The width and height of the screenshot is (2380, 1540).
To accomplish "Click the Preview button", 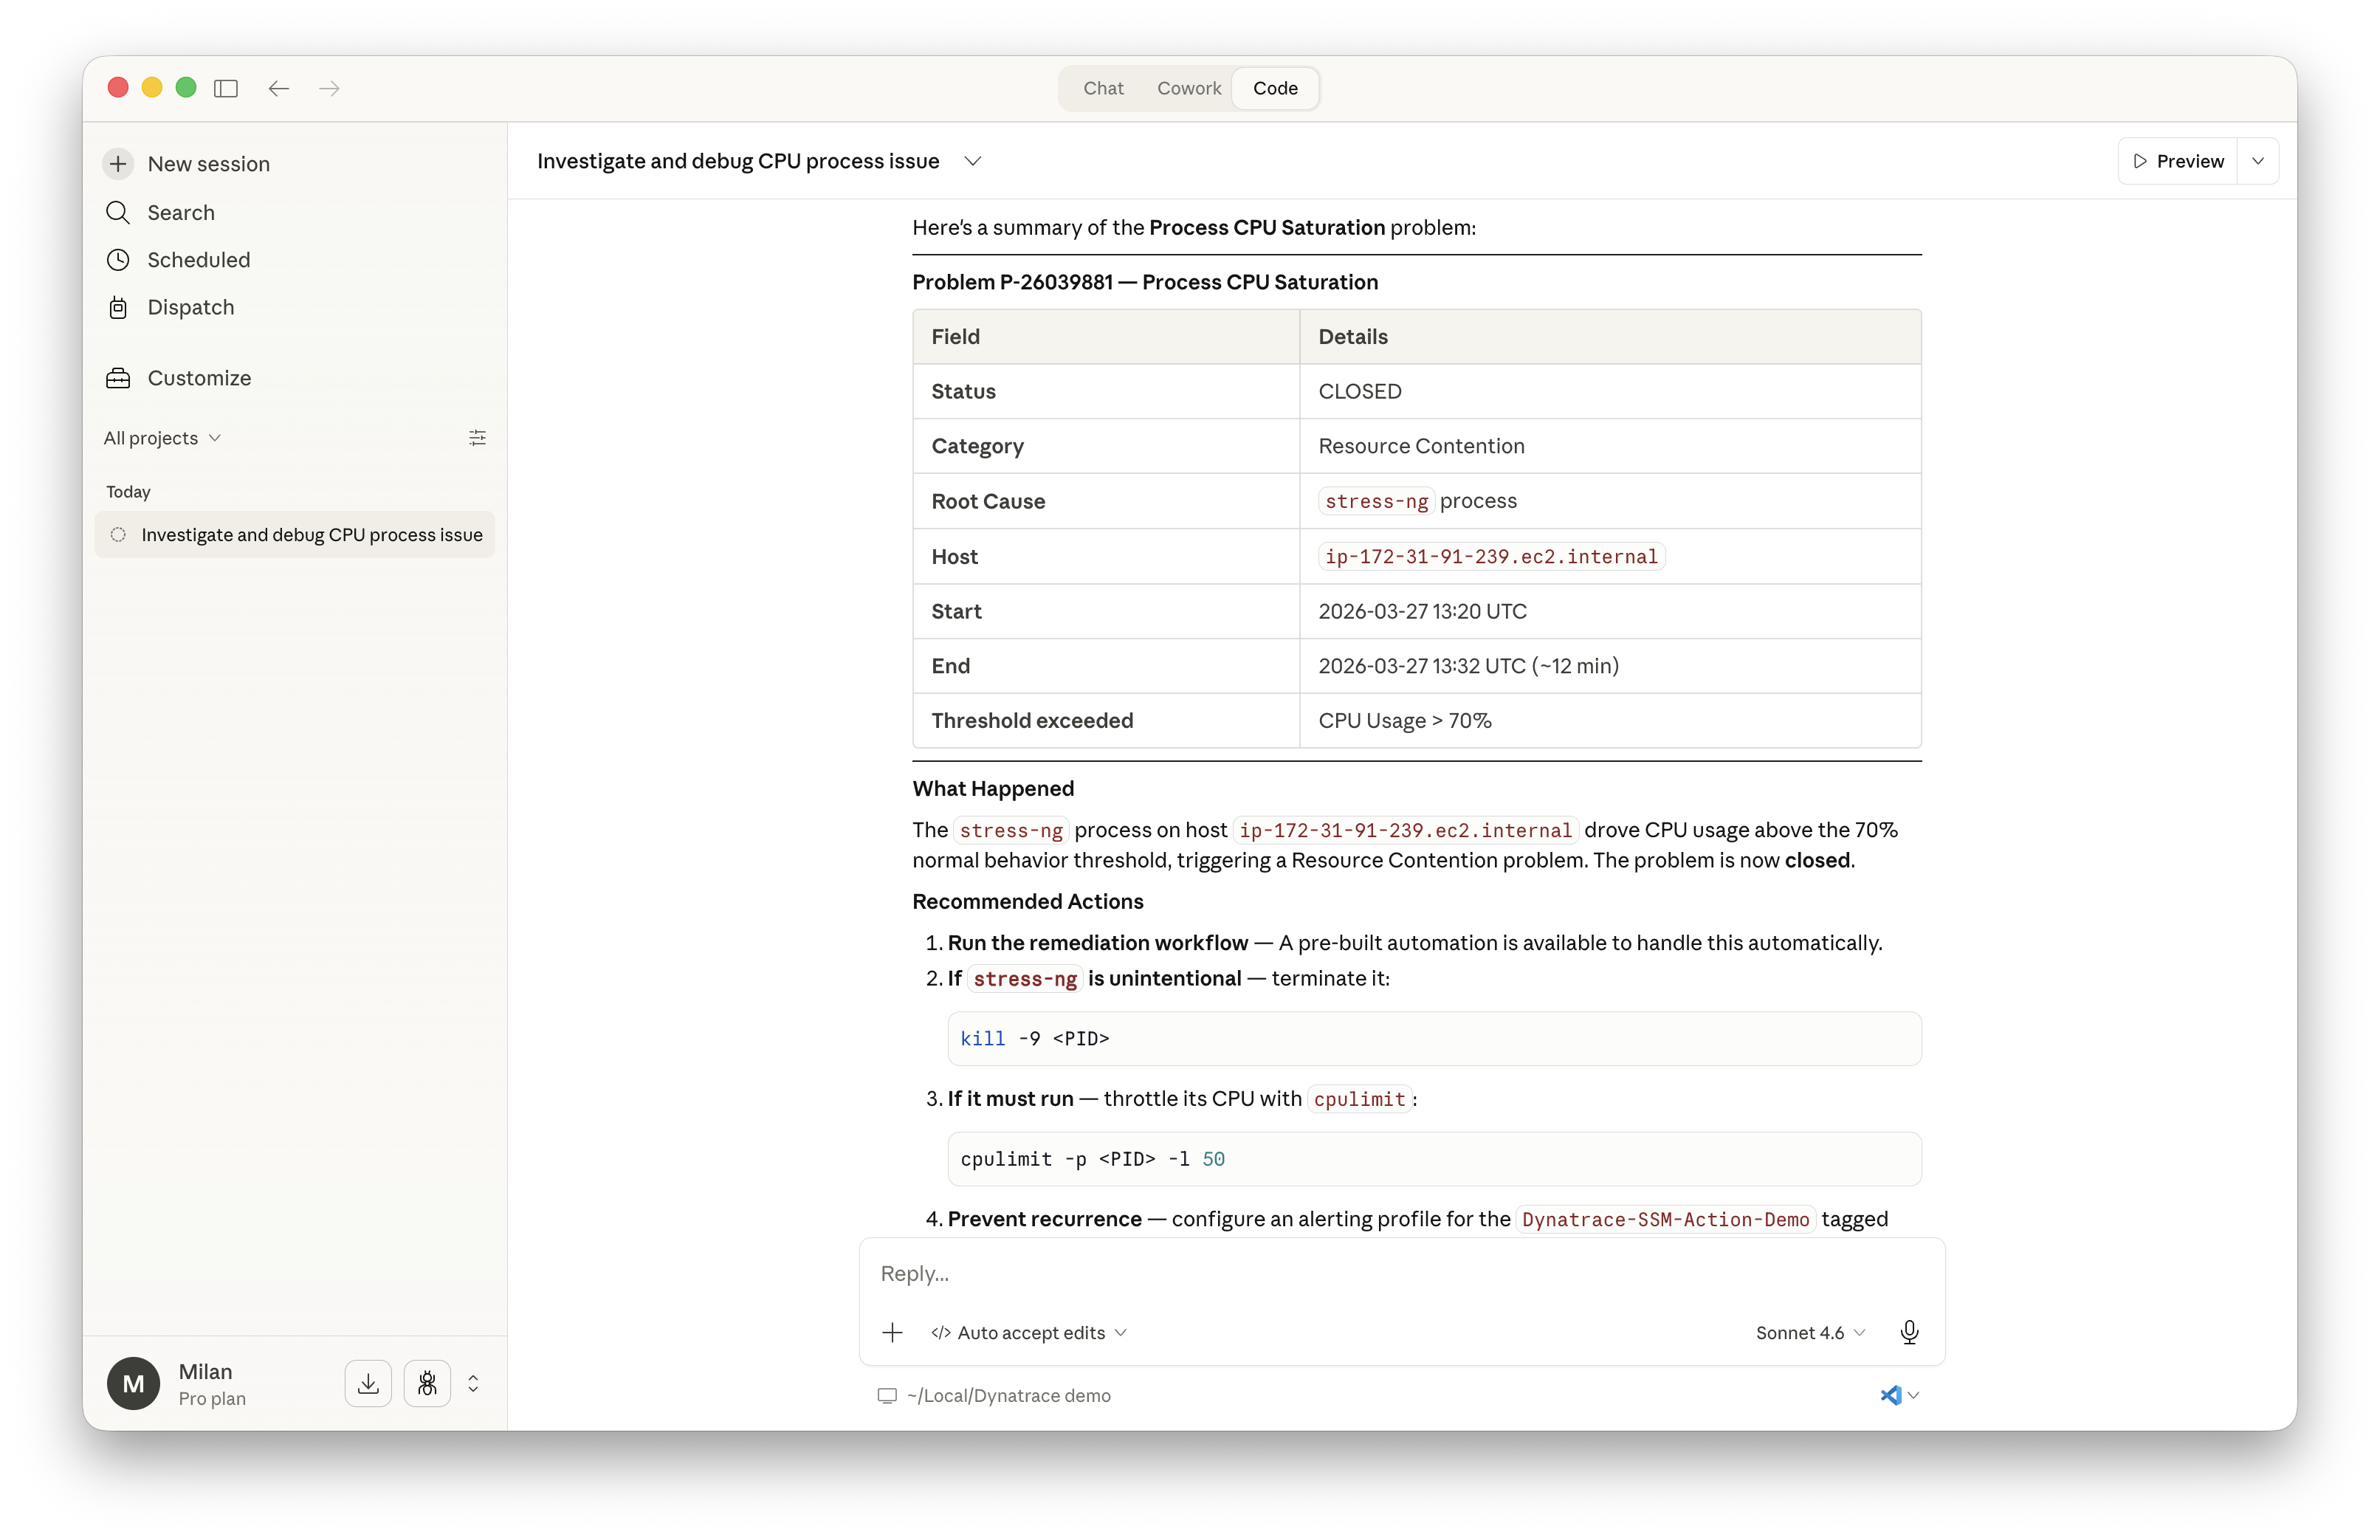I will tap(2180, 160).
